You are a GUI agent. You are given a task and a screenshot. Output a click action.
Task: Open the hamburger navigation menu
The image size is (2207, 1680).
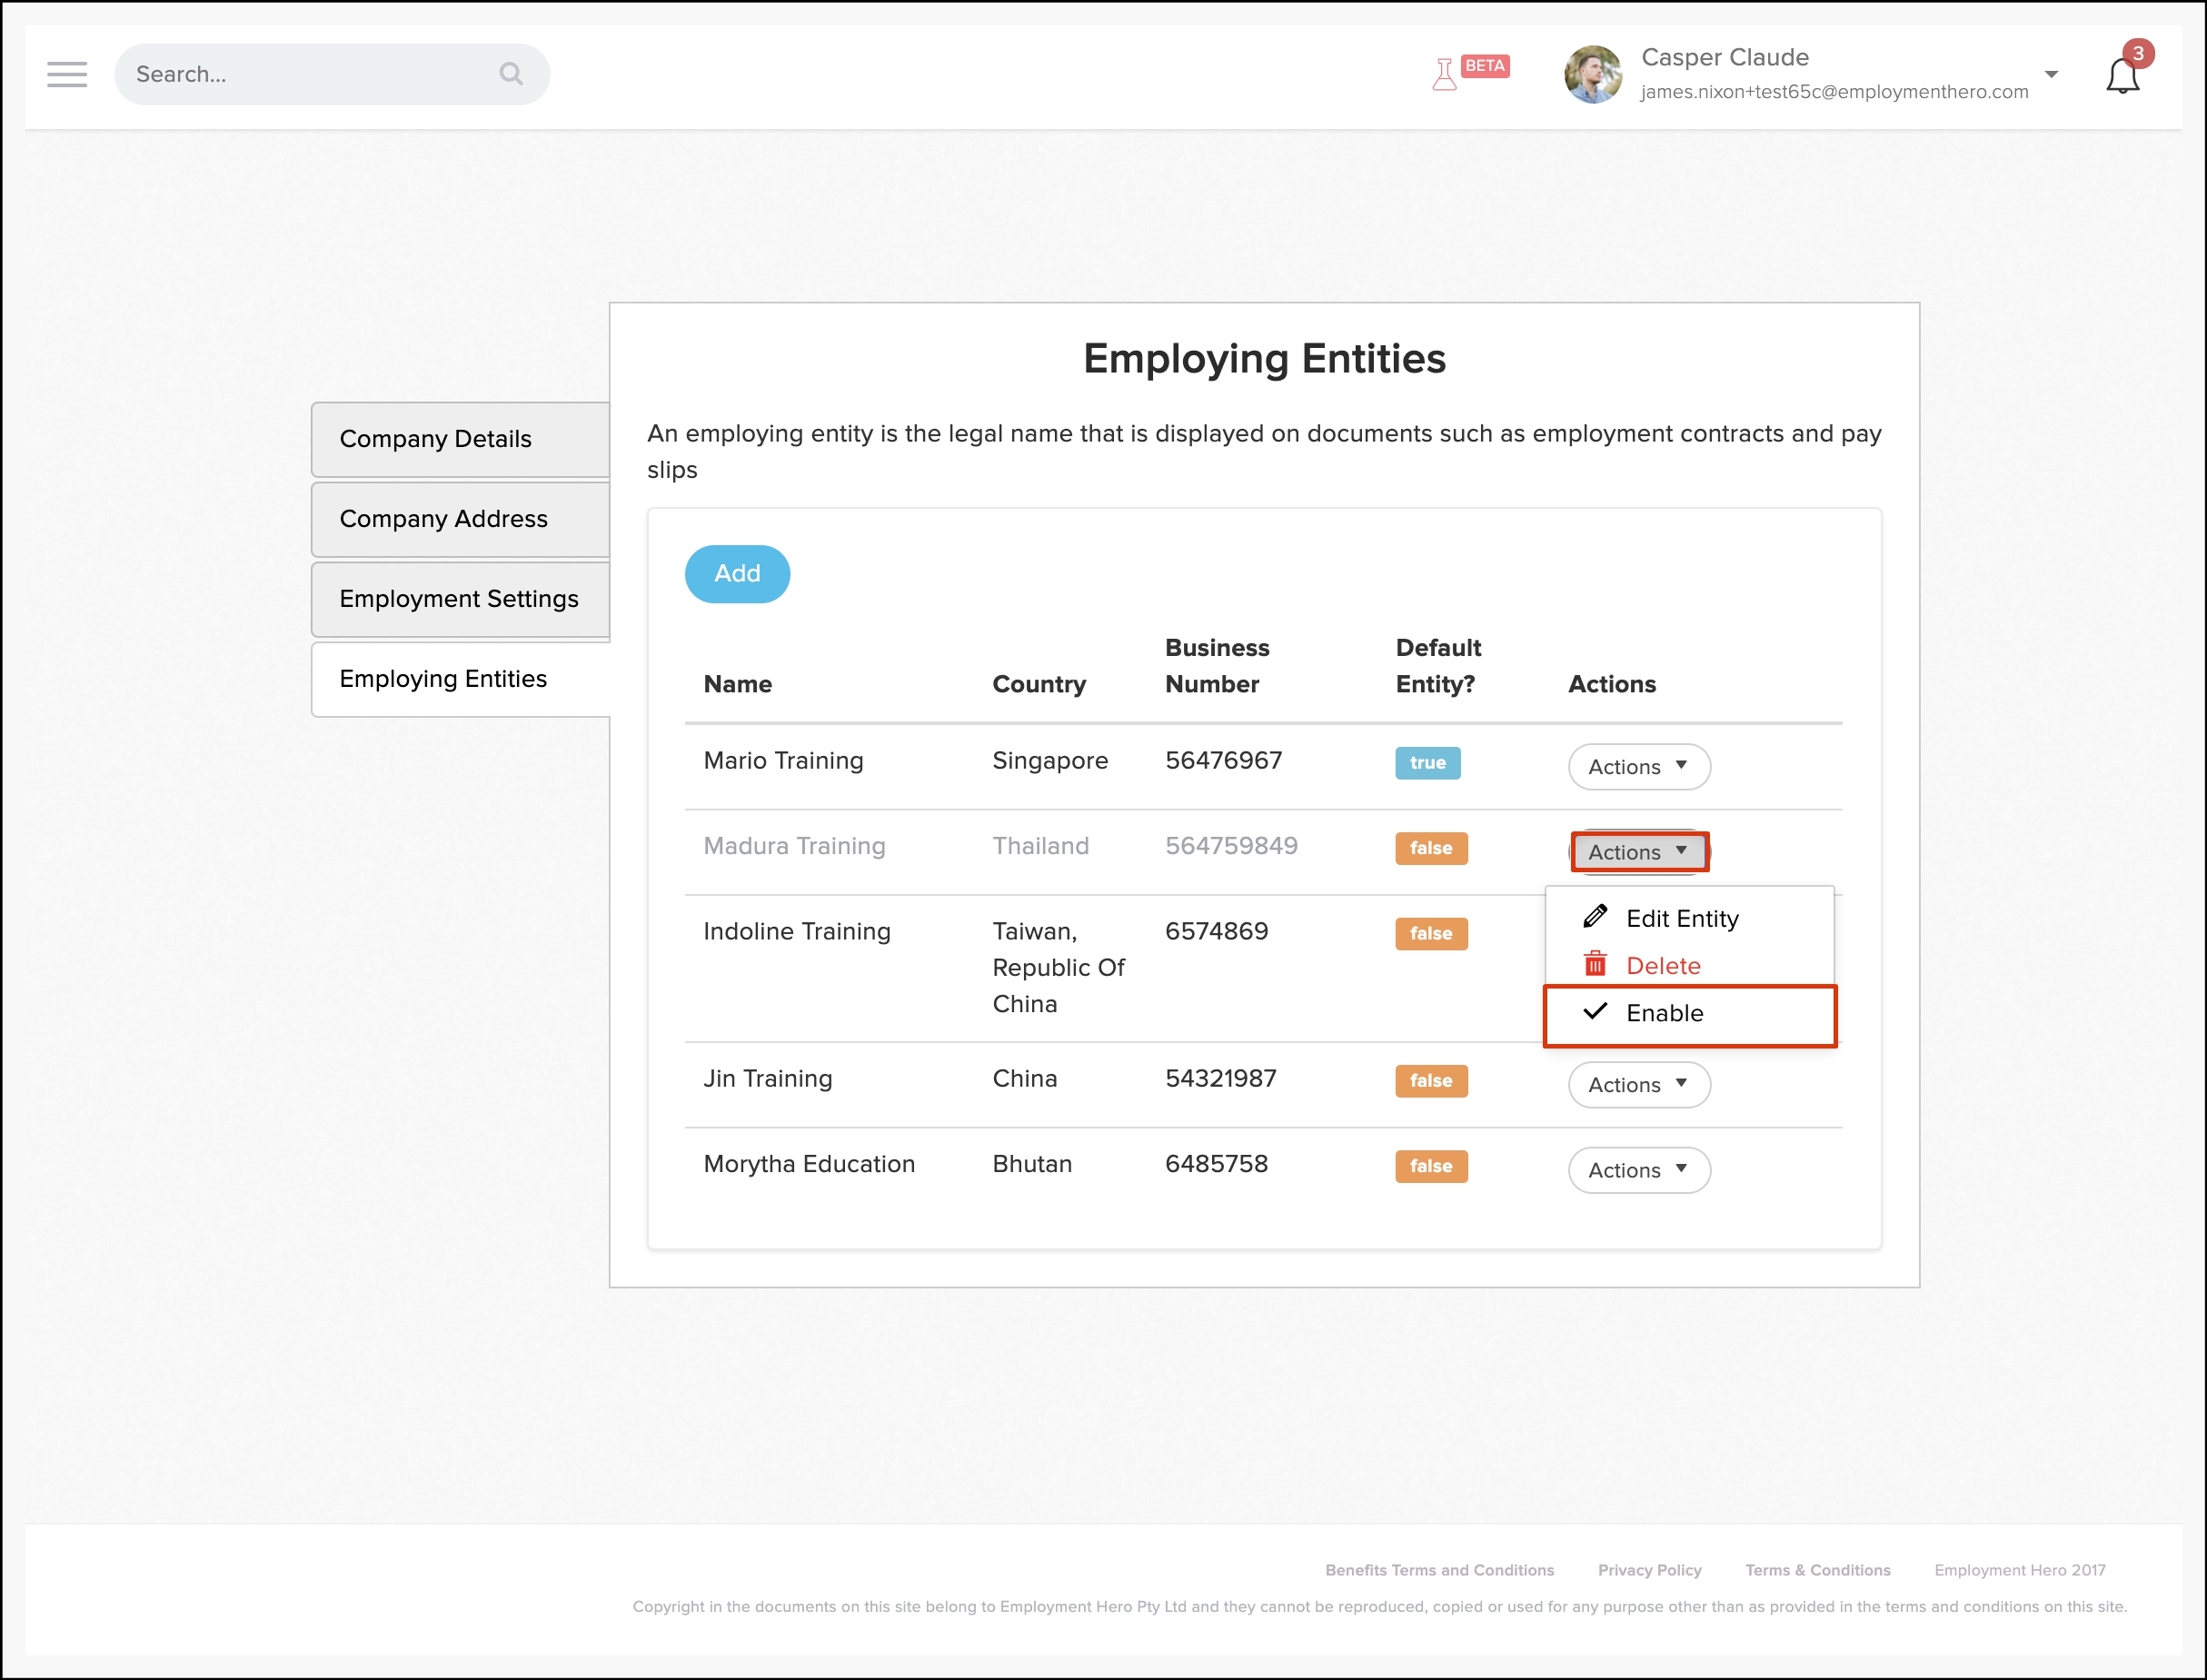pos(67,74)
